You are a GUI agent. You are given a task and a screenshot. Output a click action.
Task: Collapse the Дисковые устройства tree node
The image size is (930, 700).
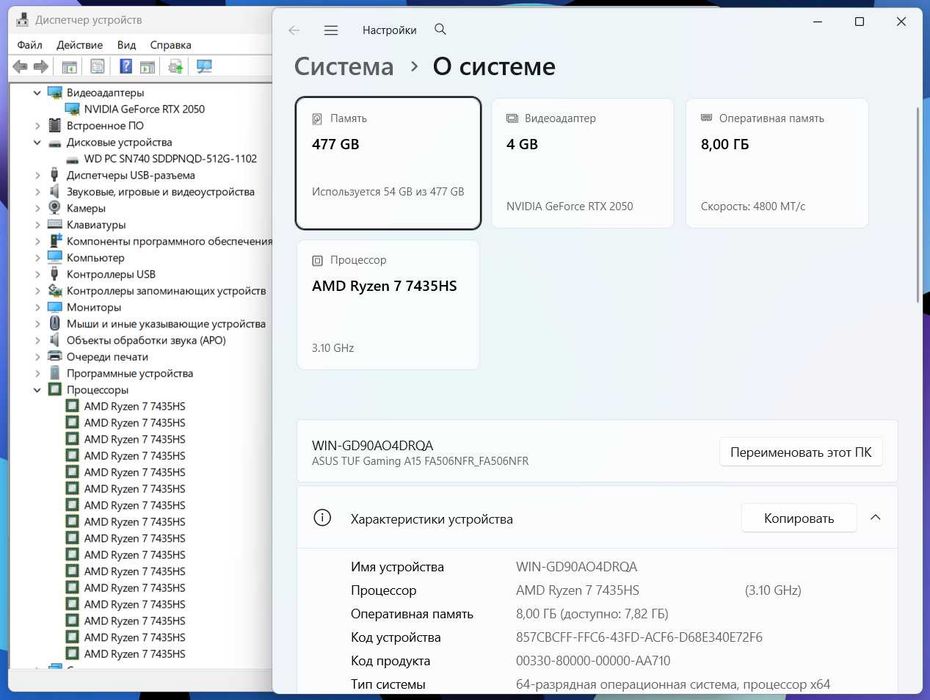(37, 142)
